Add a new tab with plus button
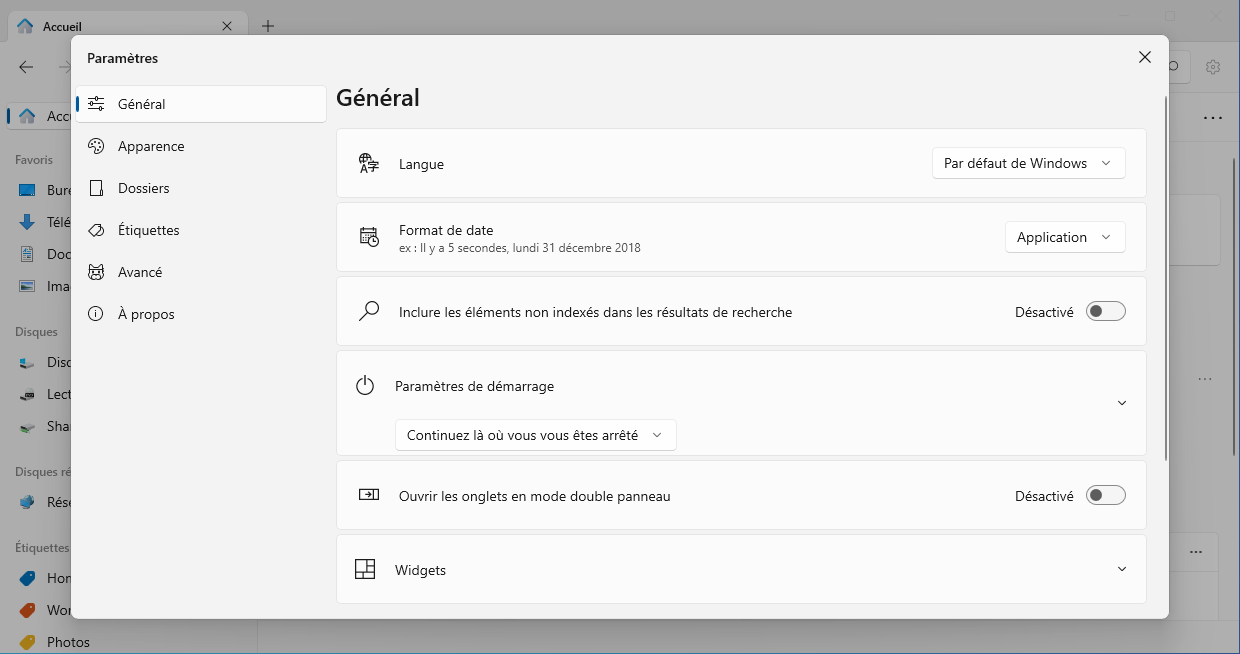 coord(268,26)
